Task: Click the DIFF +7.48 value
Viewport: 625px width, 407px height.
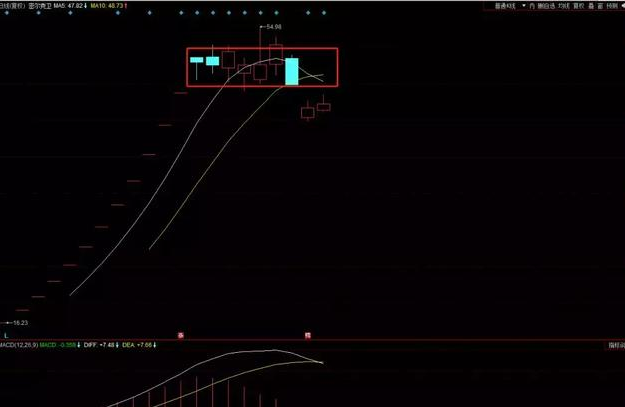Action: pyautogui.click(x=101, y=345)
